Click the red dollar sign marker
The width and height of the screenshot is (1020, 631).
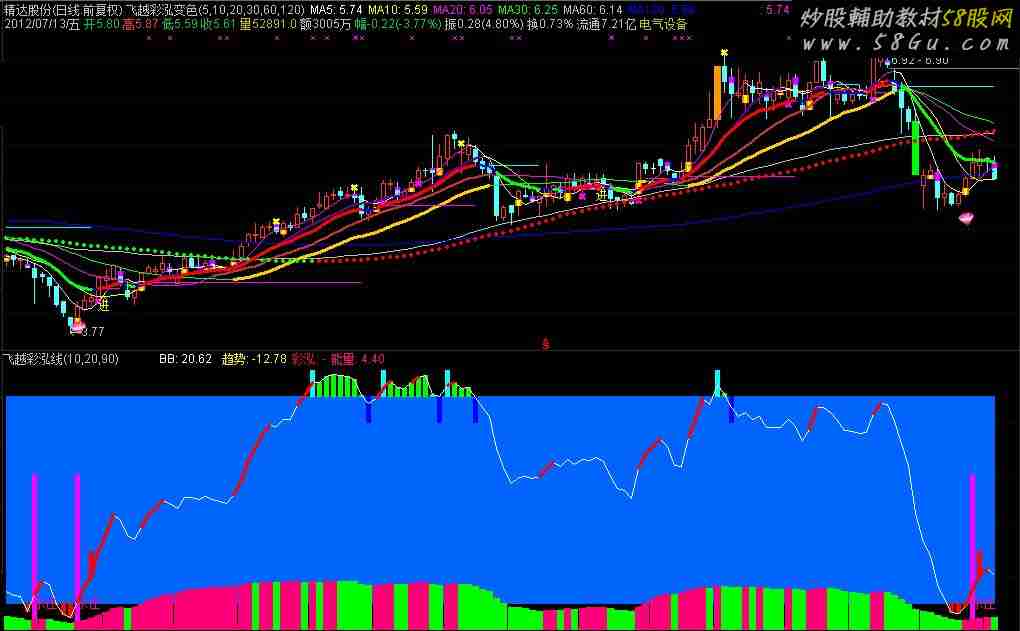(545, 342)
